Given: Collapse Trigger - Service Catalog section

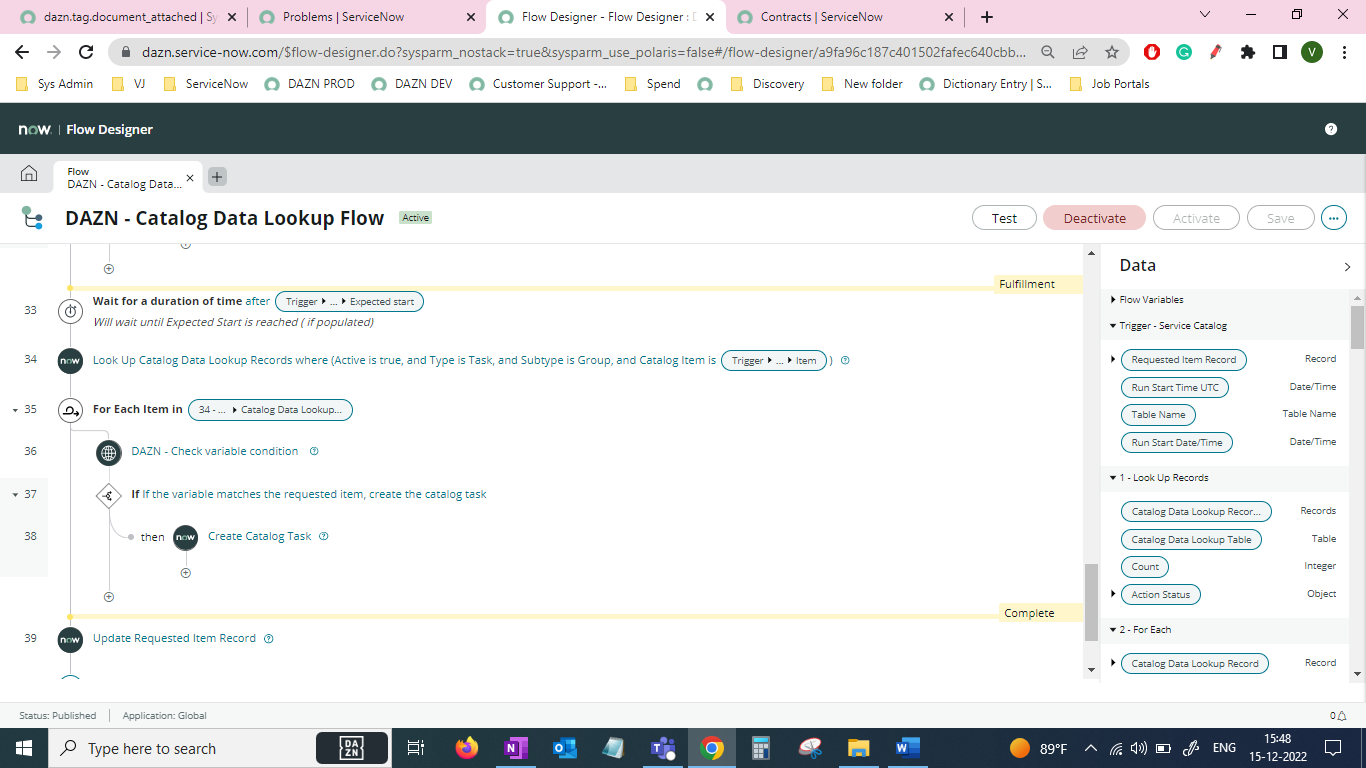Looking at the screenshot, I should click(x=1113, y=326).
